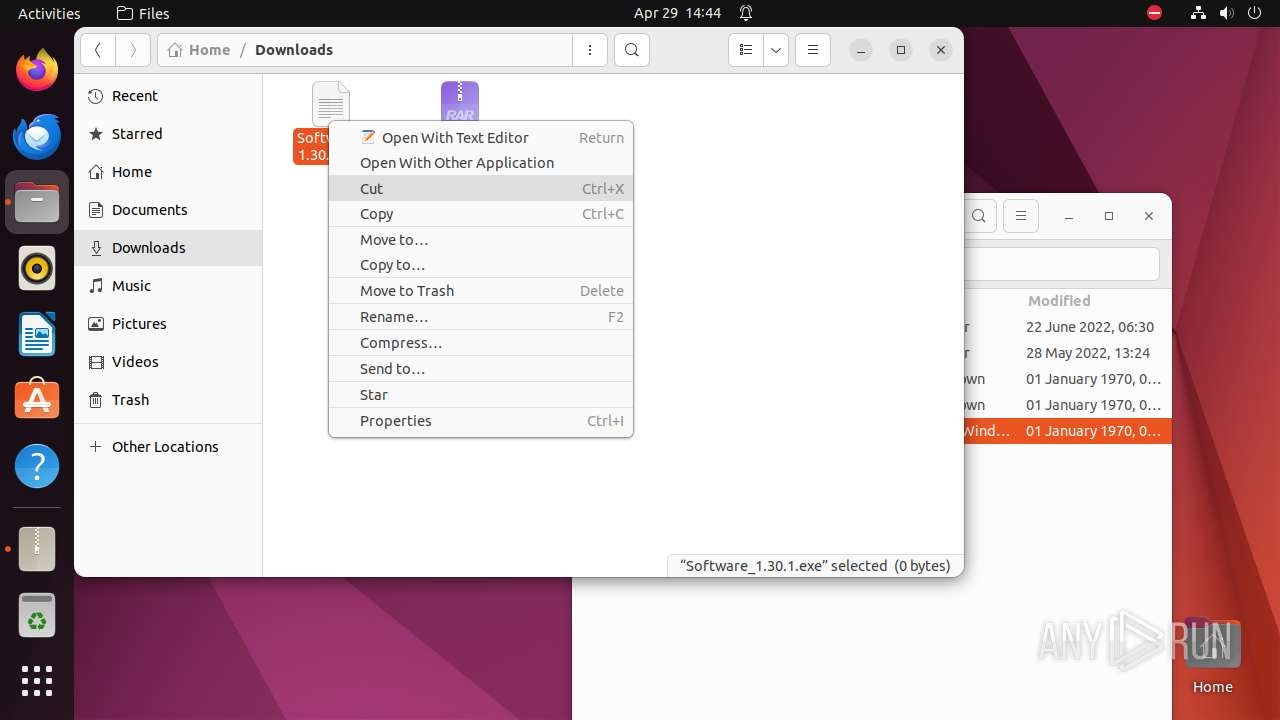Image resolution: width=1280 pixels, height=720 pixels.
Task: Select the 22 June 2022, 06:30 row
Action: click(1068, 327)
